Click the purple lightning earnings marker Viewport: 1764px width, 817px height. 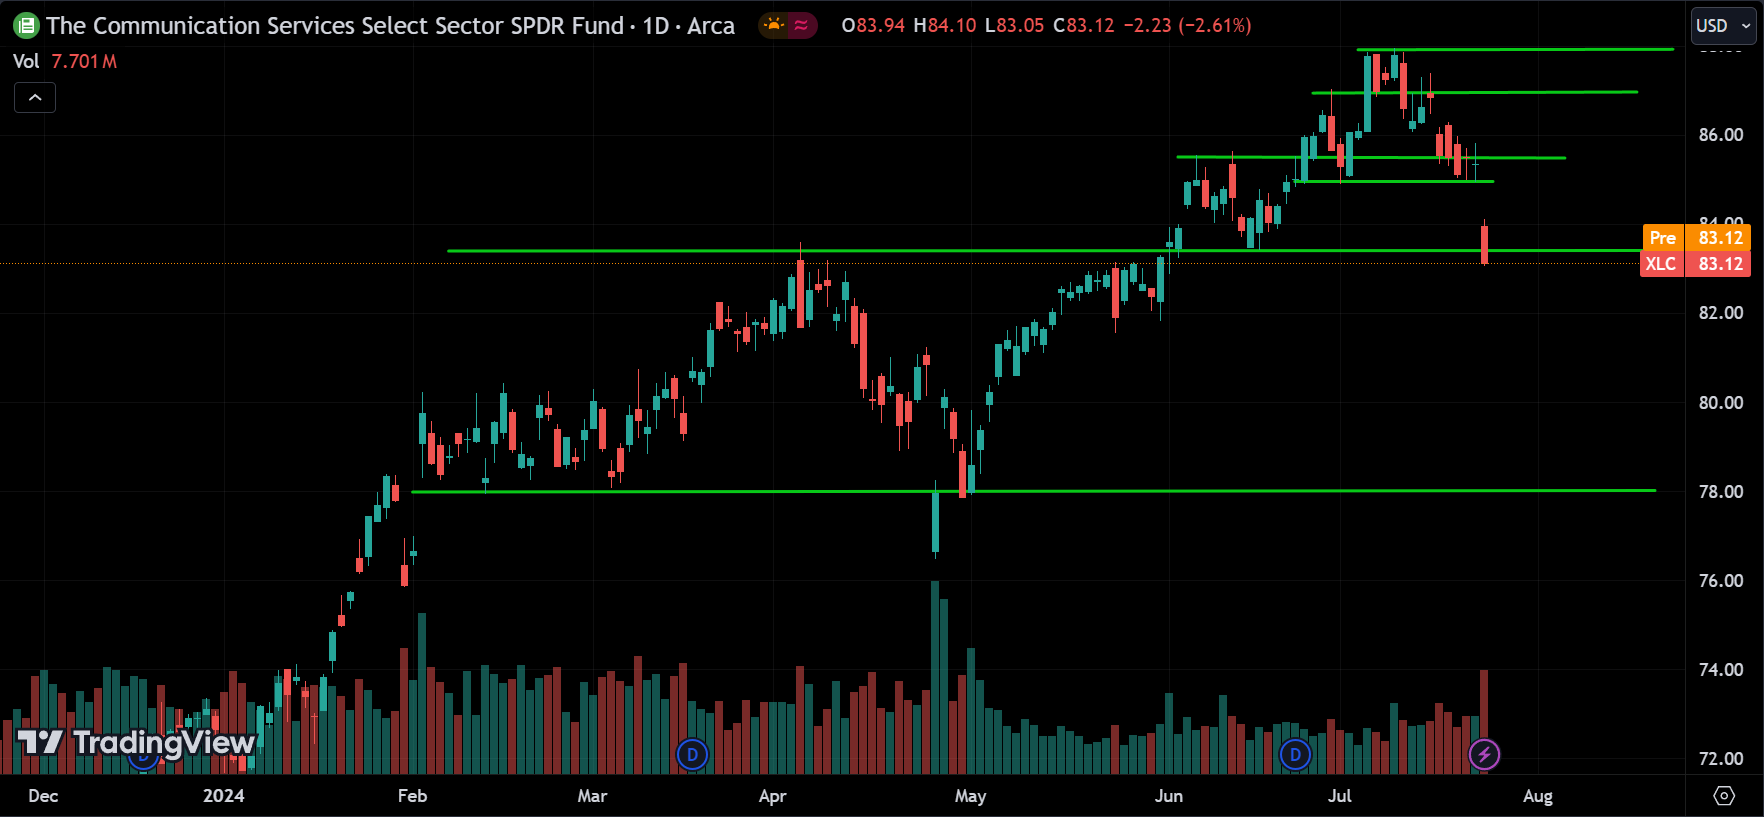[x=1484, y=755]
